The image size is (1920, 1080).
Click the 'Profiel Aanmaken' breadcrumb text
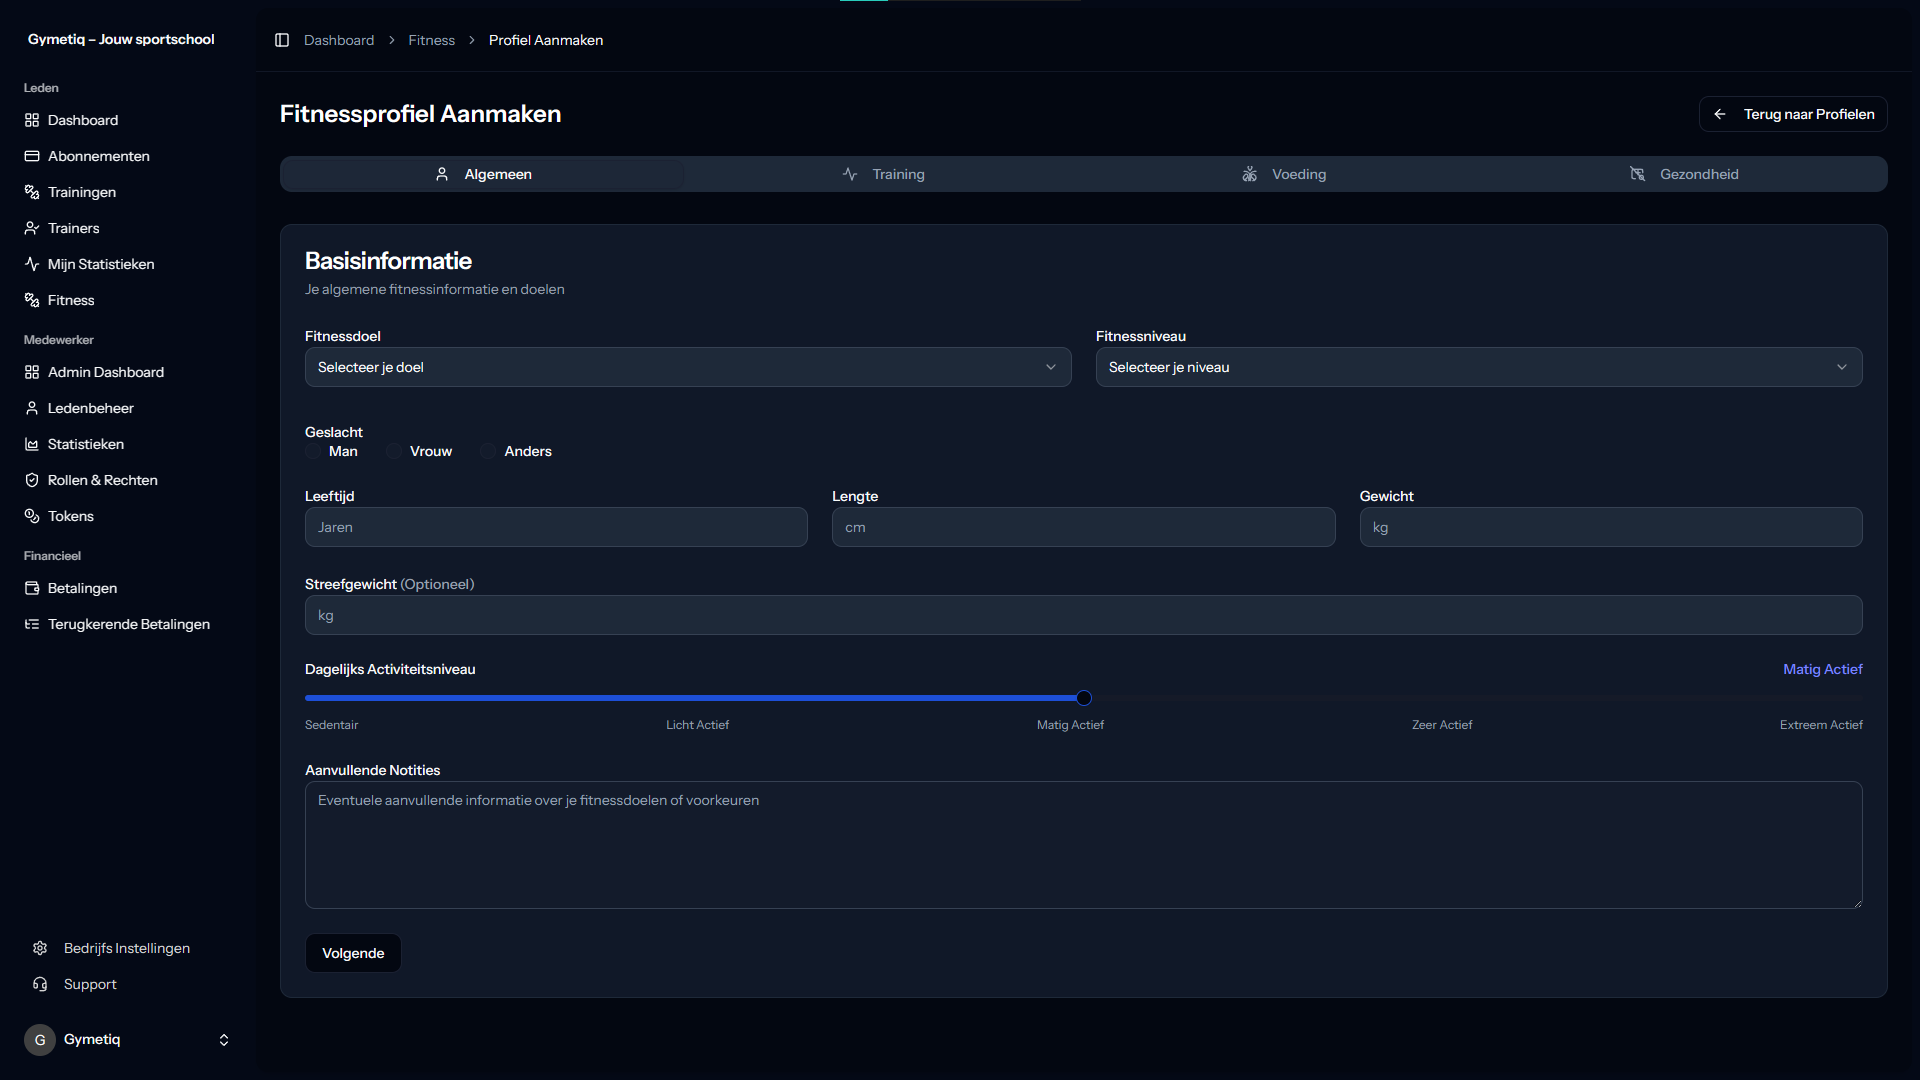pyautogui.click(x=546, y=40)
